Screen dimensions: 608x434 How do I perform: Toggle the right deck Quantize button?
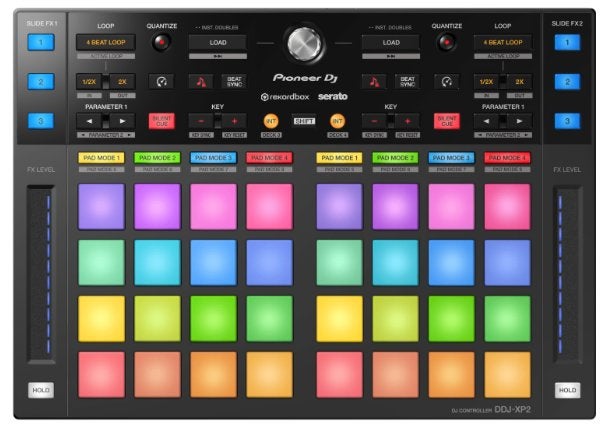[x=446, y=42]
